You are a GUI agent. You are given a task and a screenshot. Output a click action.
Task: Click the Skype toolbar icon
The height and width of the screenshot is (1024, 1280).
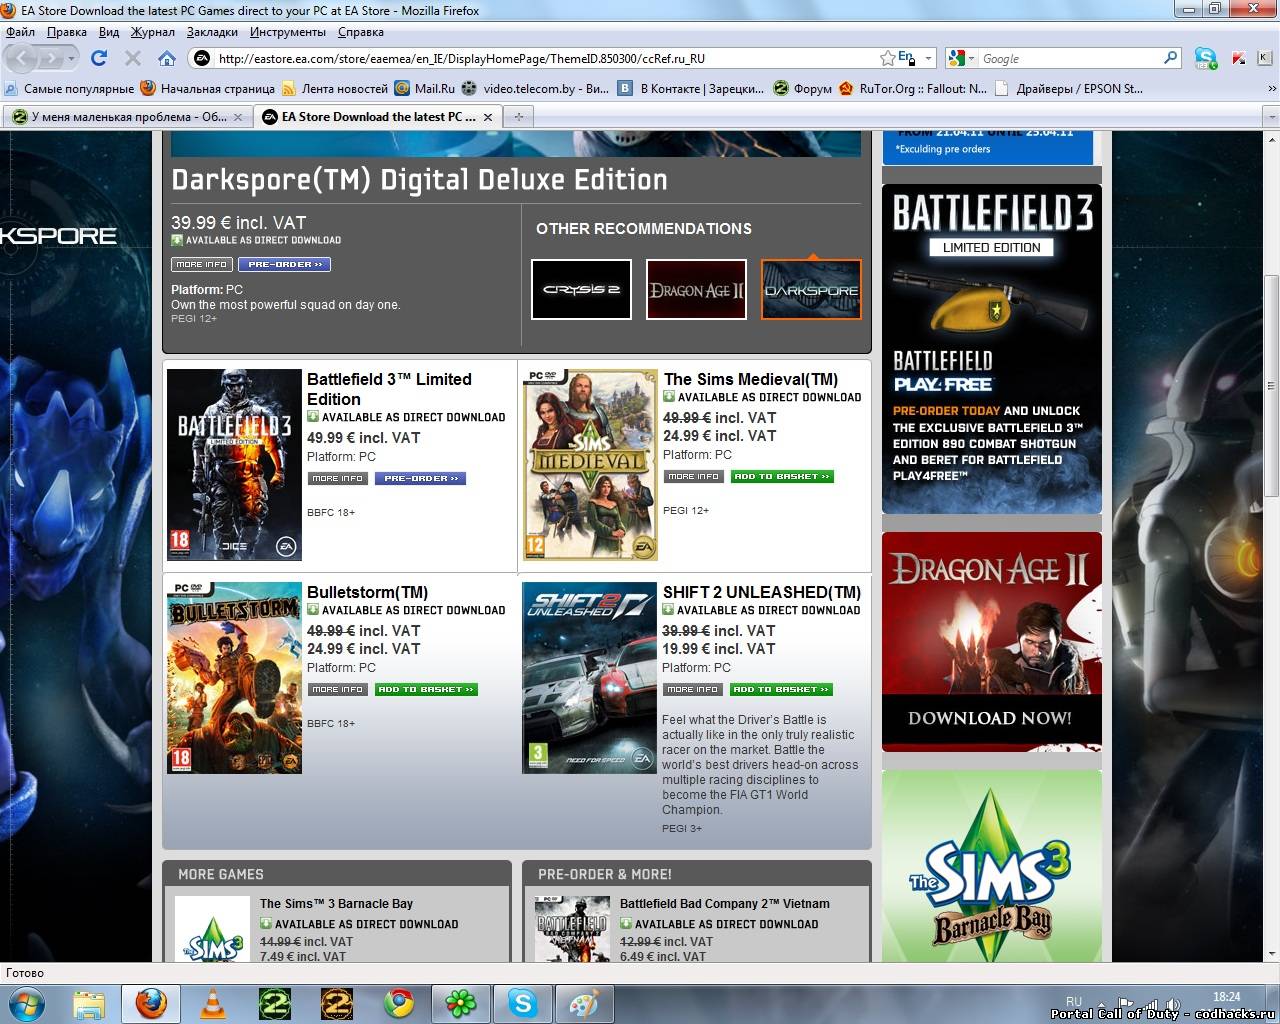click(x=1205, y=58)
